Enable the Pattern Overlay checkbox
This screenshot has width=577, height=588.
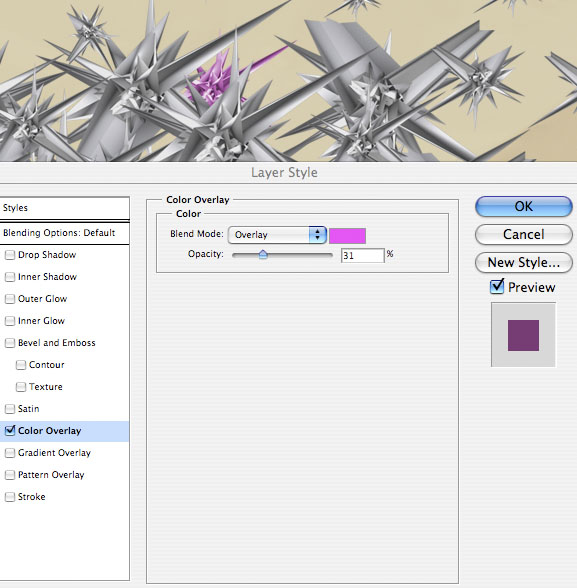[x=10, y=475]
